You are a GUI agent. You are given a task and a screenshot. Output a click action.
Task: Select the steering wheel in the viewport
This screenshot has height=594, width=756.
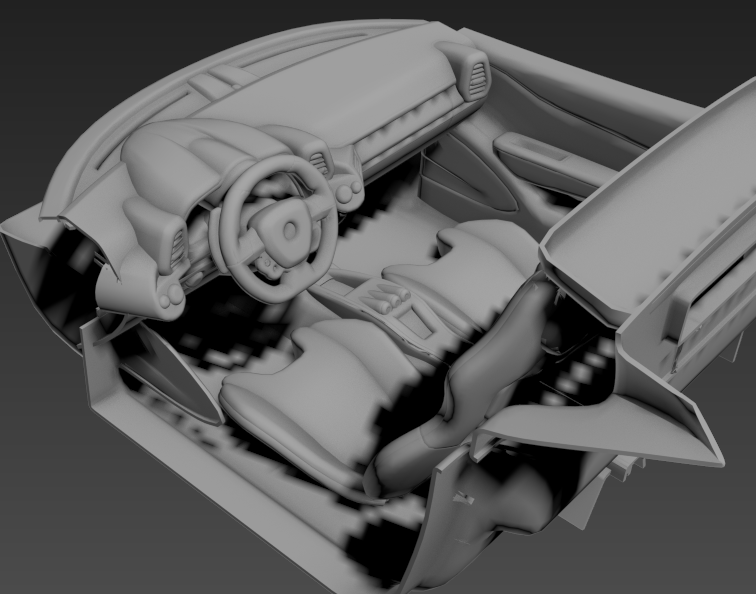coord(277,229)
